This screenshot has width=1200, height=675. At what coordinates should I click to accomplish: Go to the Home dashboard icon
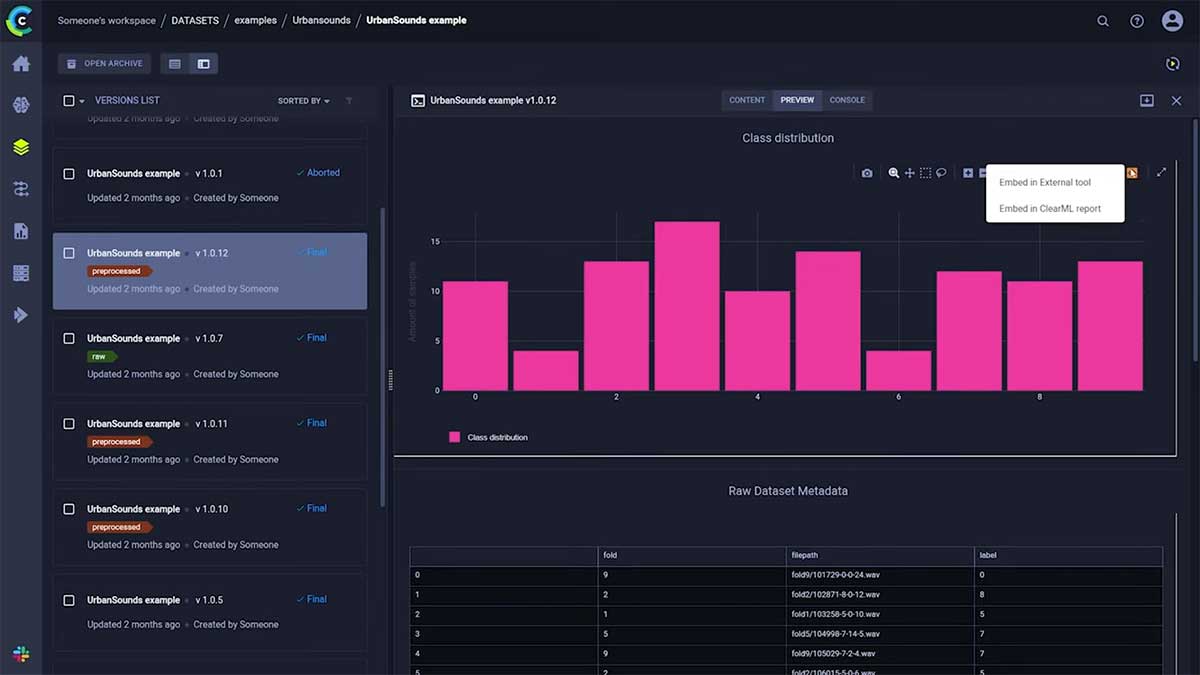[x=21, y=64]
